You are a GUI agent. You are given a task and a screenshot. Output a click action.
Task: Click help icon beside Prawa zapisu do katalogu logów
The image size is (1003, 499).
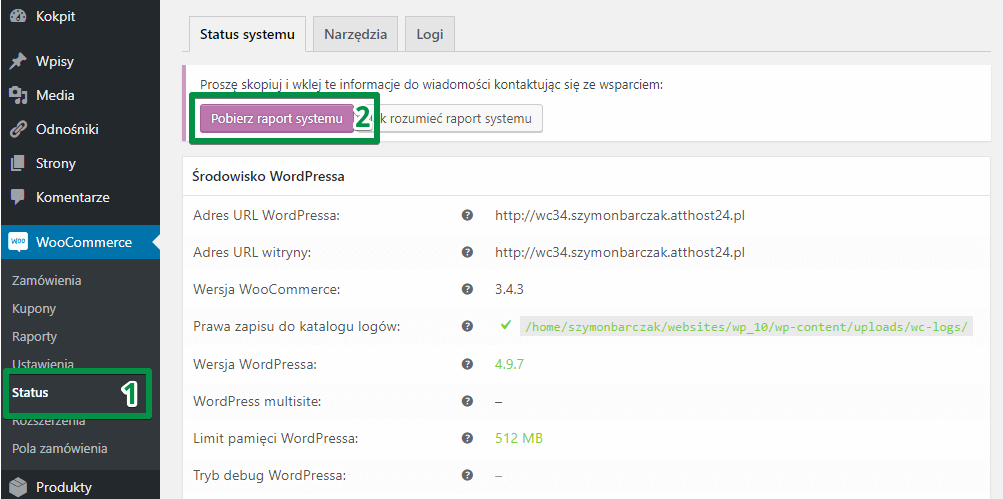[468, 326]
